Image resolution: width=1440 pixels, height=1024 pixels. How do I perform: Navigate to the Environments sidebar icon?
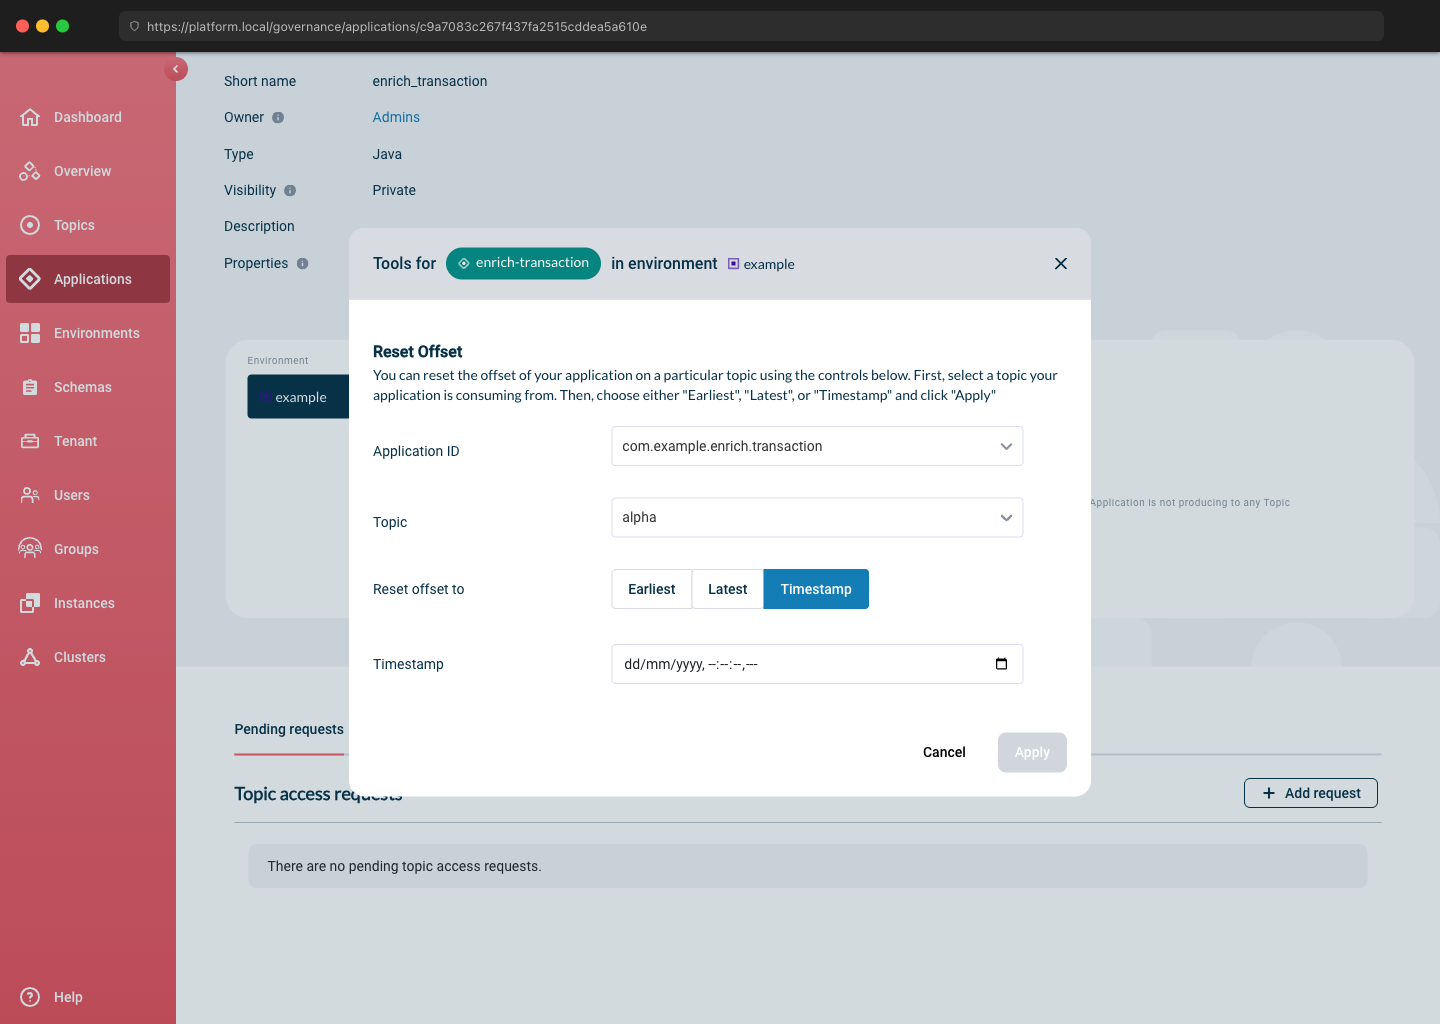96,333
